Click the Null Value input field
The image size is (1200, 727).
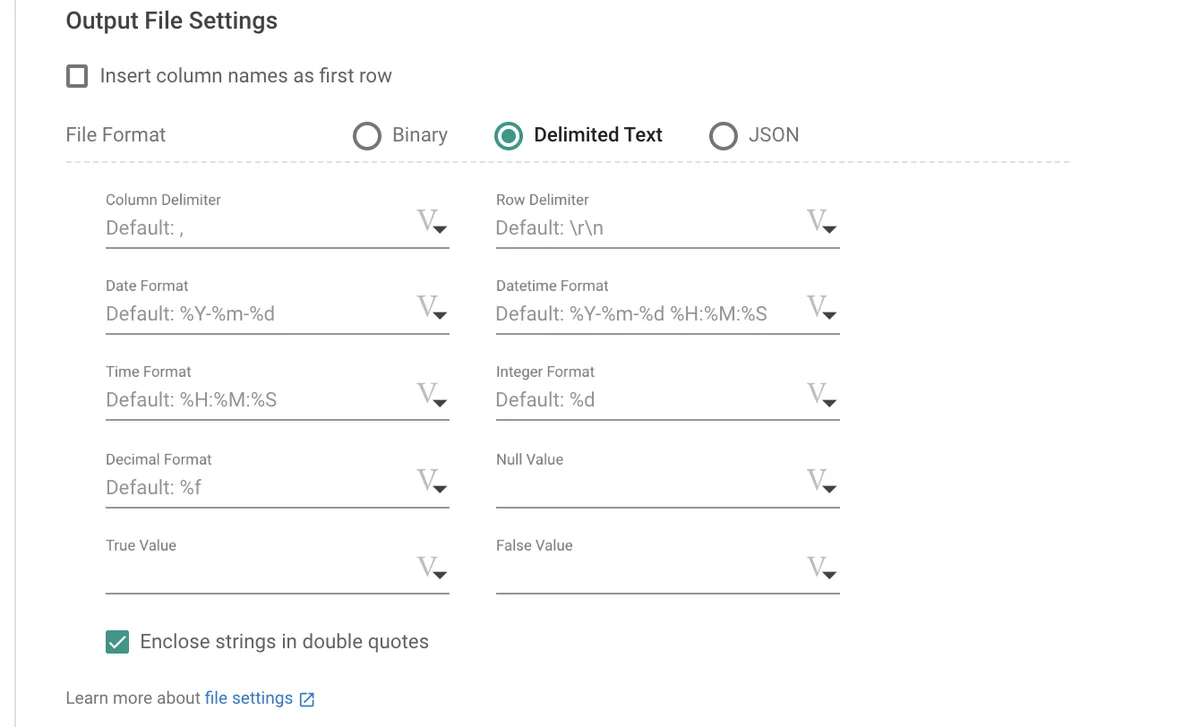click(x=645, y=487)
